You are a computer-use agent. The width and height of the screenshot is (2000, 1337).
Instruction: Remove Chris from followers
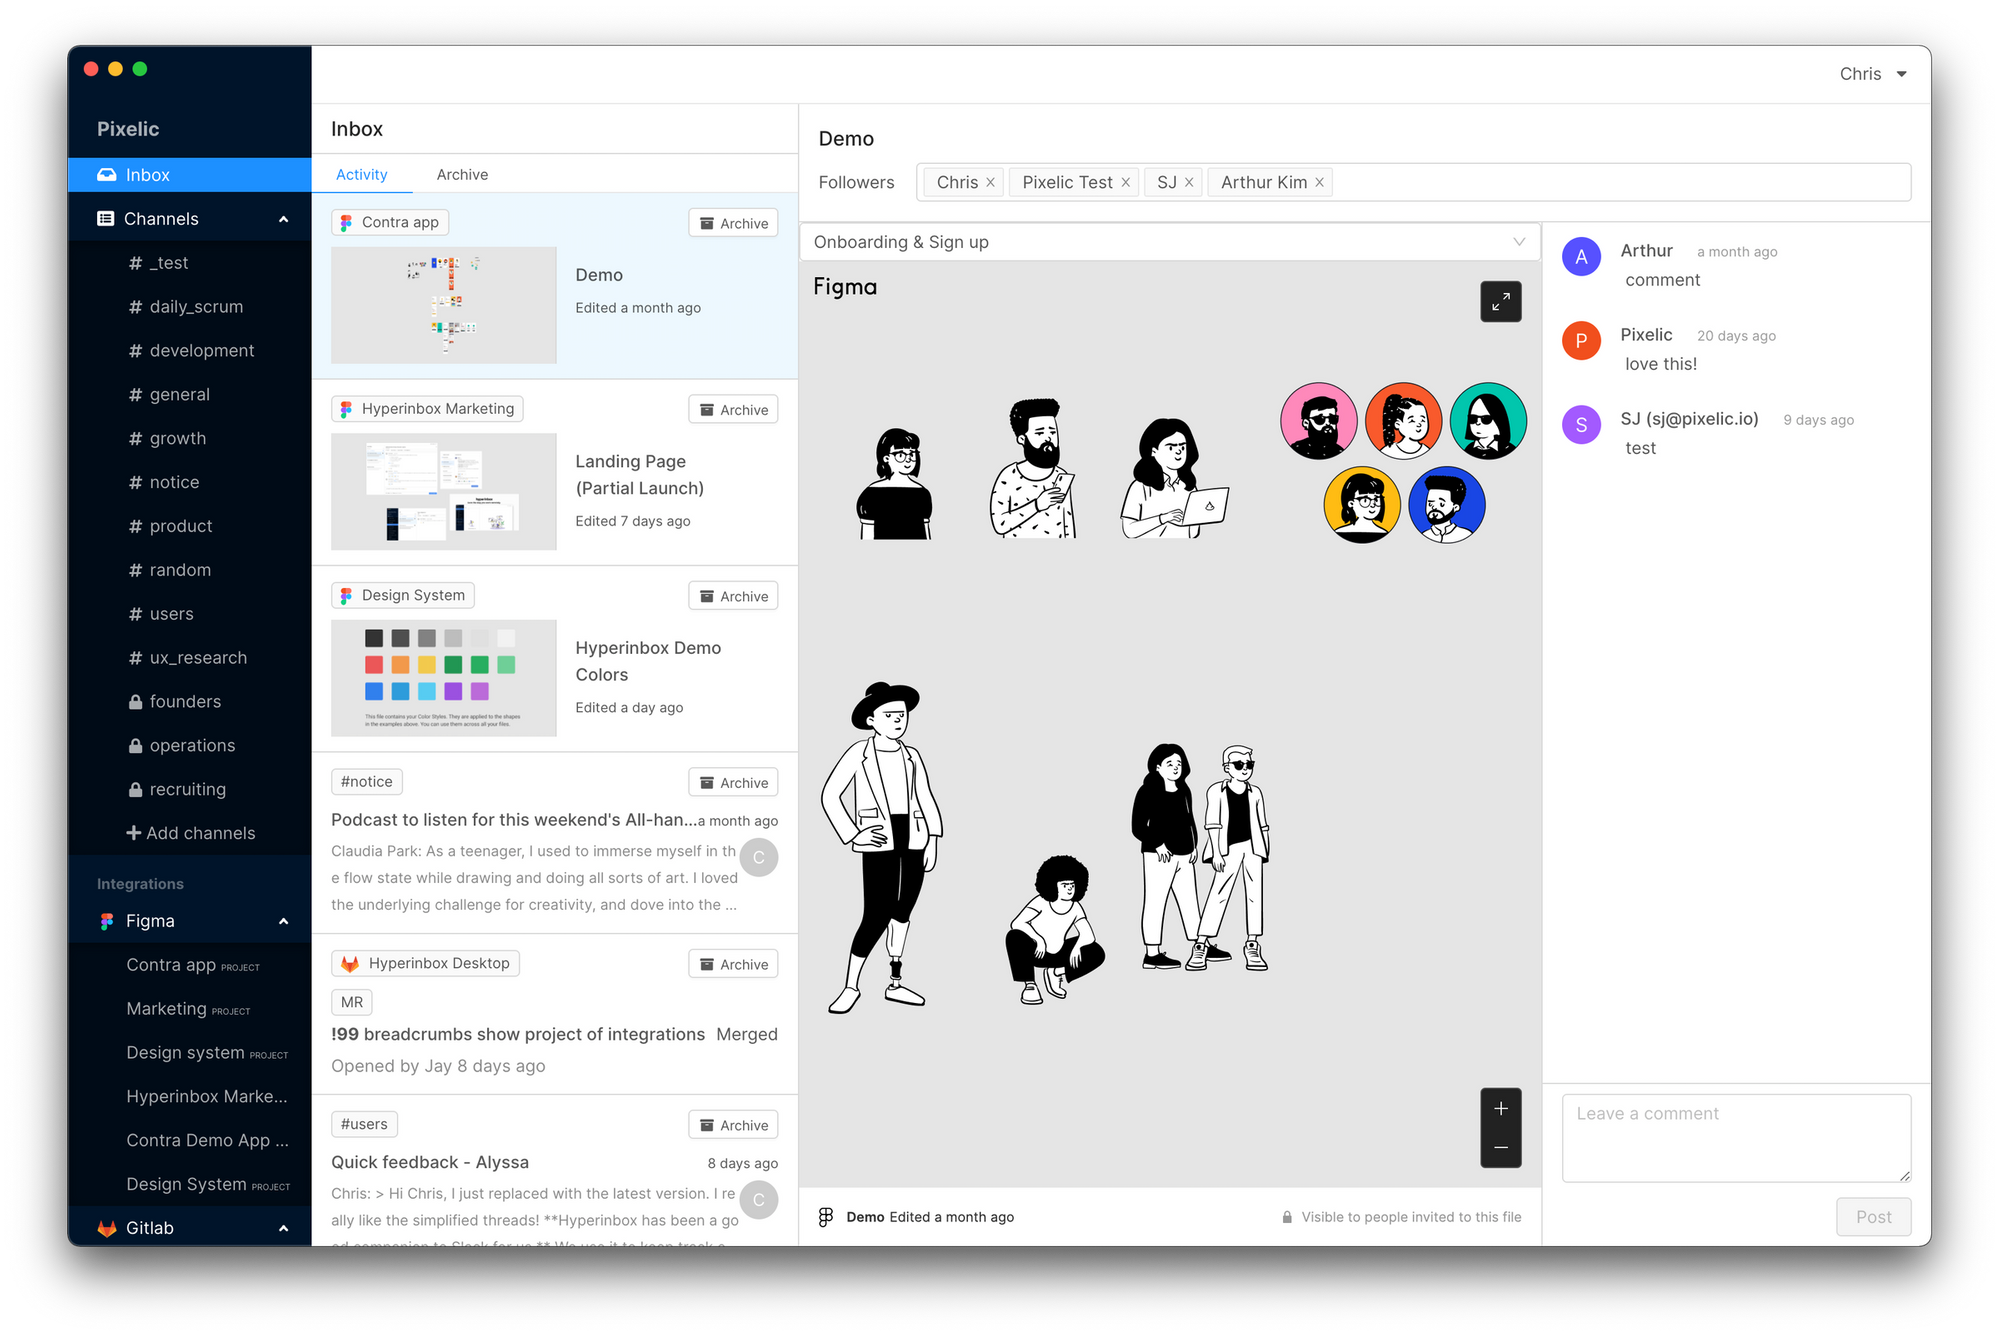pos(990,182)
